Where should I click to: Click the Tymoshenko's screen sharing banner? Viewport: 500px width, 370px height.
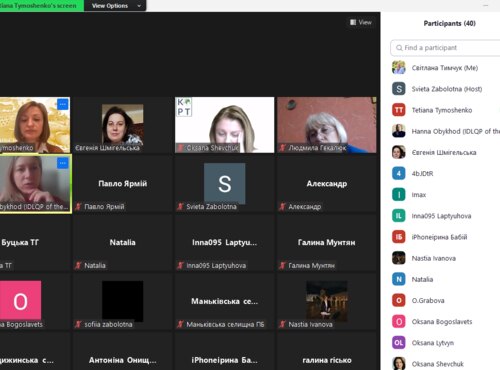[x=42, y=6]
